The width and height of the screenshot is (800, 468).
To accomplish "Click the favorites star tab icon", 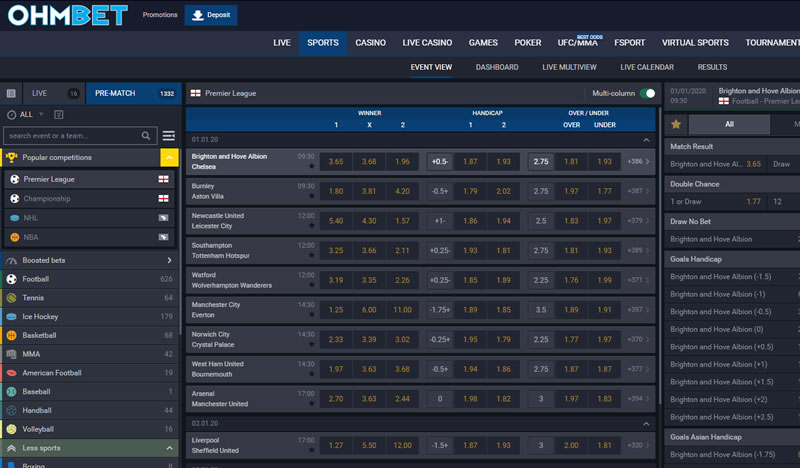I will 676,124.
